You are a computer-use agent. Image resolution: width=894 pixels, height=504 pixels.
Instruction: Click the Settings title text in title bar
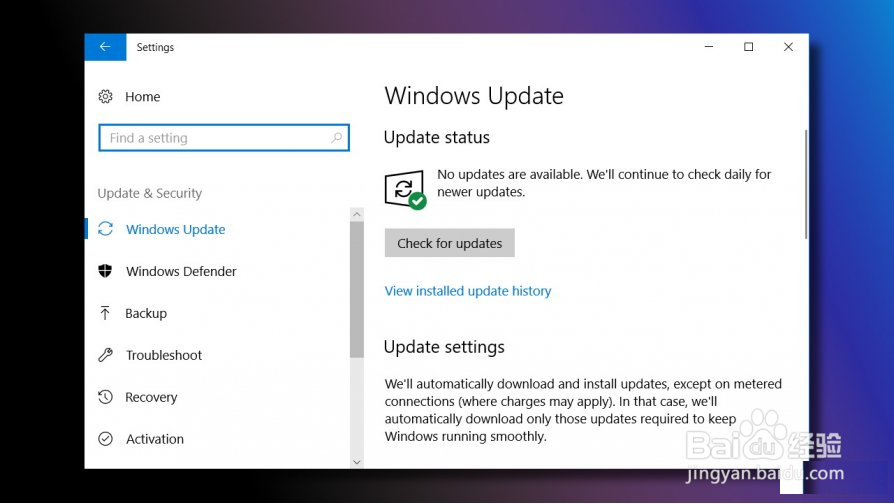click(x=155, y=47)
